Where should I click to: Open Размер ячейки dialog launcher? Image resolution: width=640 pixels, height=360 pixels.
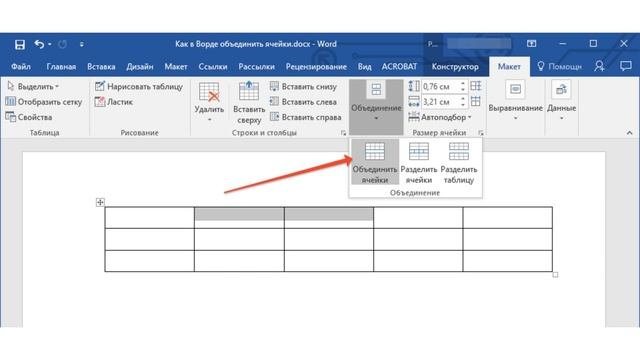tap(481, 133)
